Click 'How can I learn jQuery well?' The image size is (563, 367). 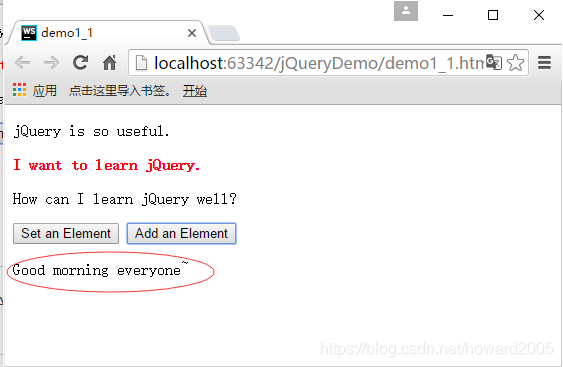pyautogui.click(x=125, y=199)
